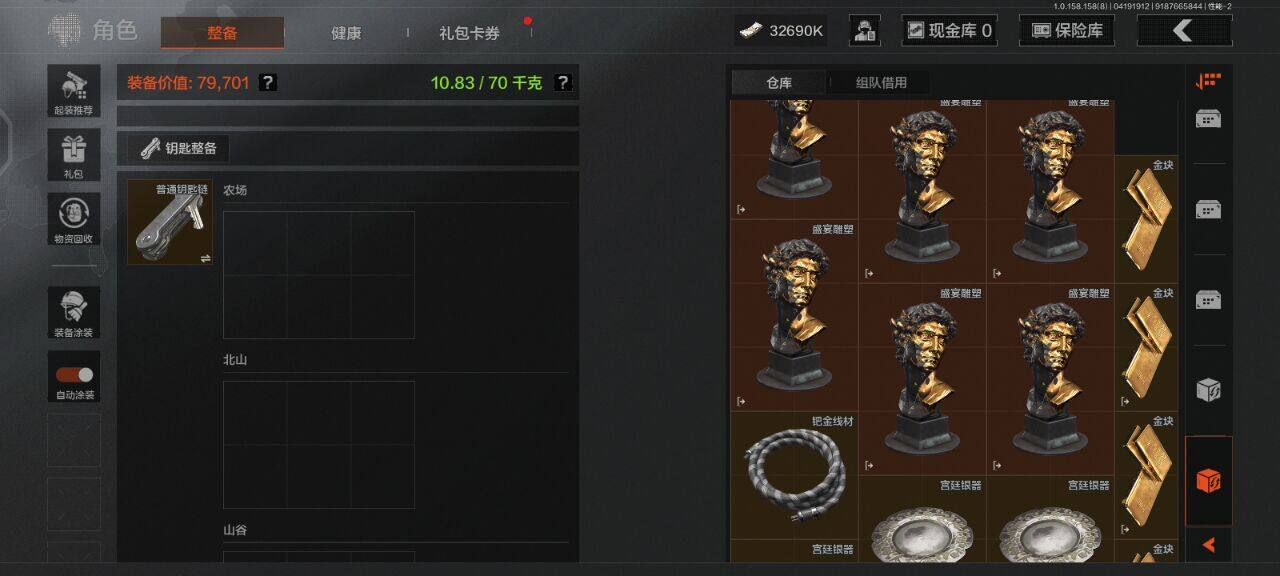Viewport: 1280px width, 576px height.
Task: Collapse the sidebar with the orange arrow
Action: point(1208,545)
